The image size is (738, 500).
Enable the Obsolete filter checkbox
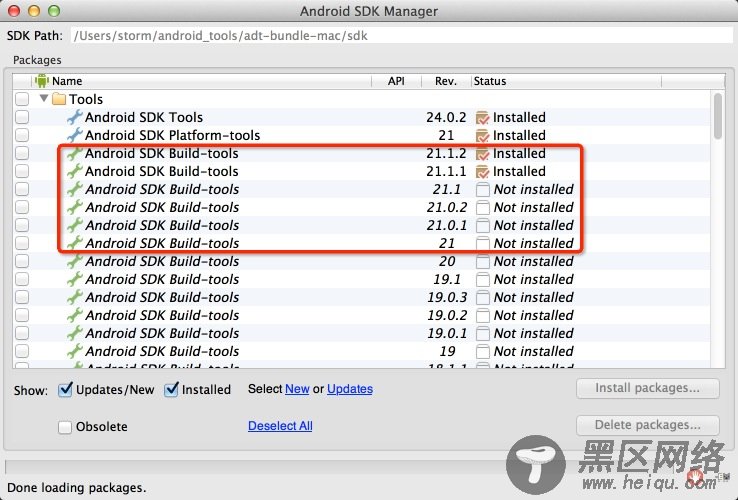[65, 427]
